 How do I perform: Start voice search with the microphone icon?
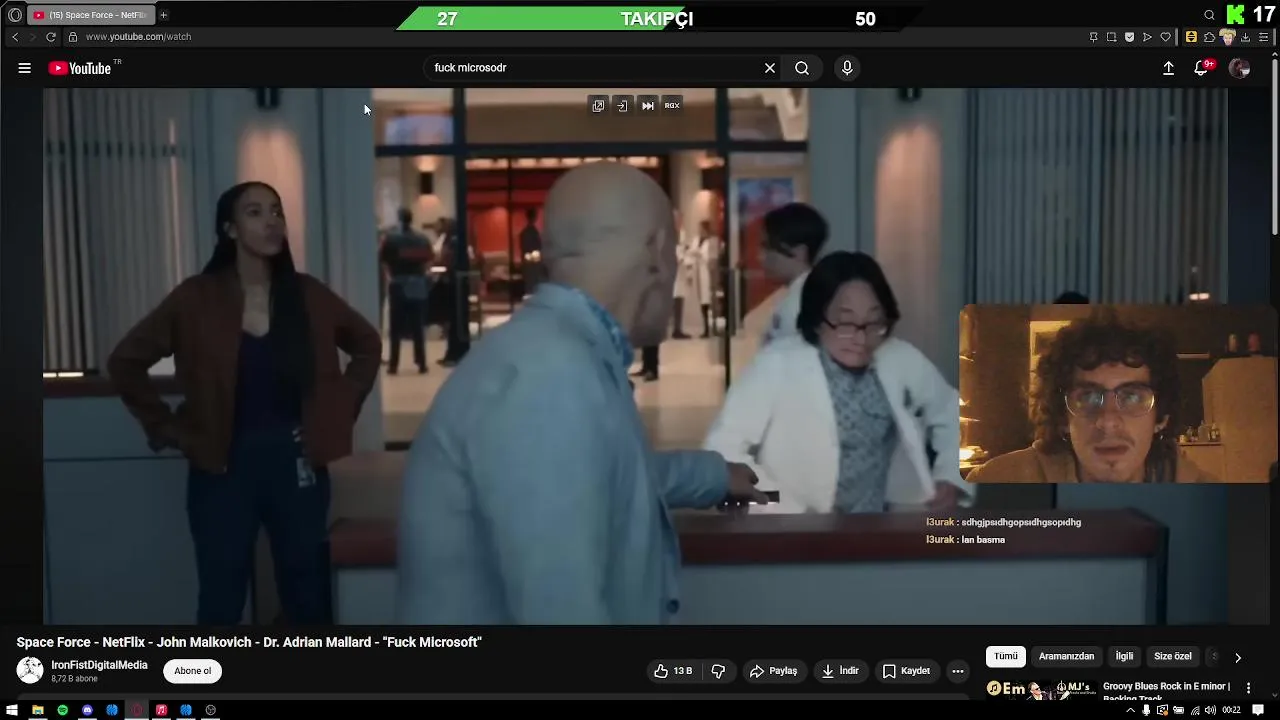(x=847, y=68)
